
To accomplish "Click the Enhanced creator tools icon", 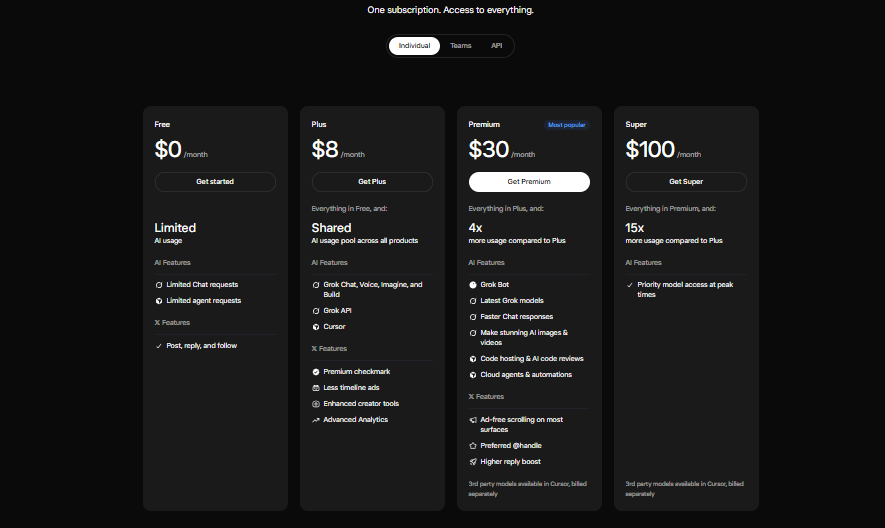I will click(316, 404).
